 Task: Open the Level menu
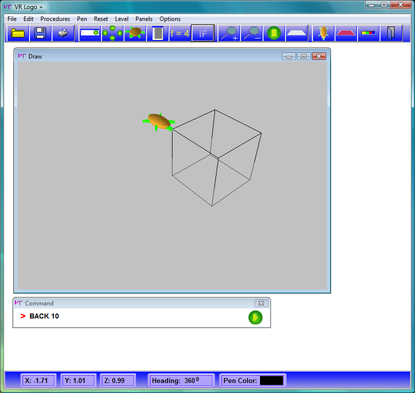[122, 19]
